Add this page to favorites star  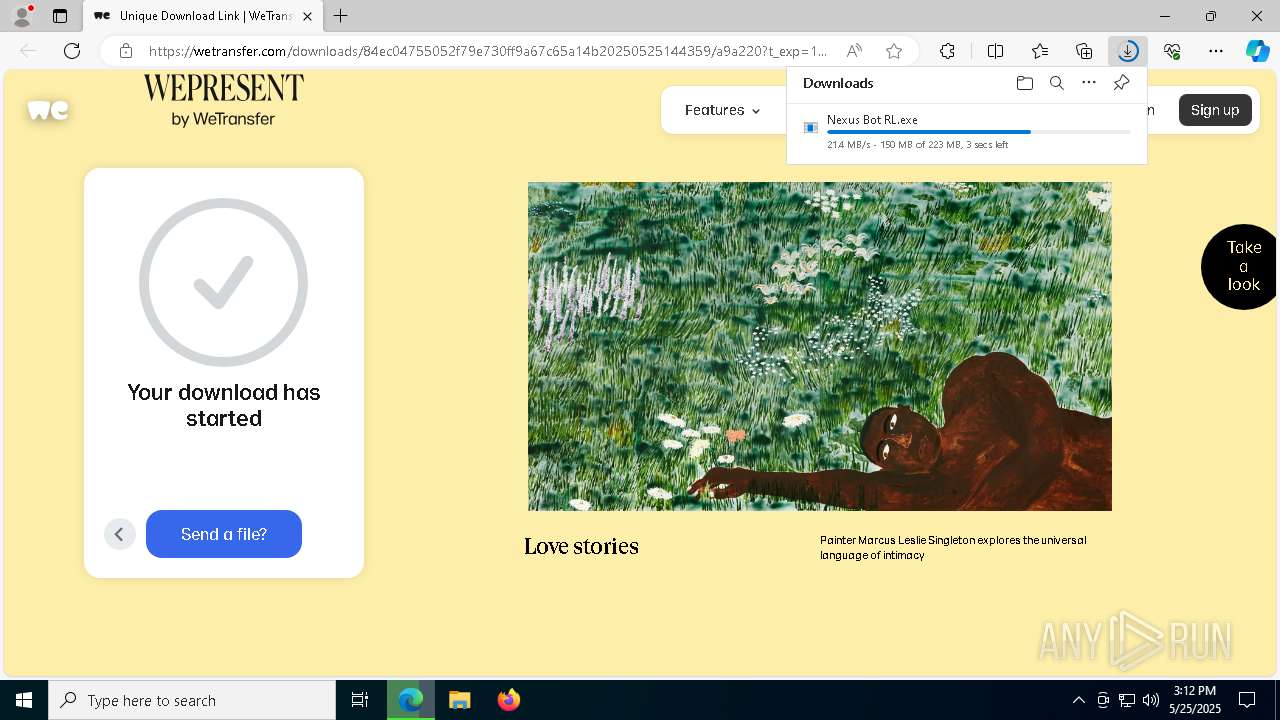[x=894, y=51]
